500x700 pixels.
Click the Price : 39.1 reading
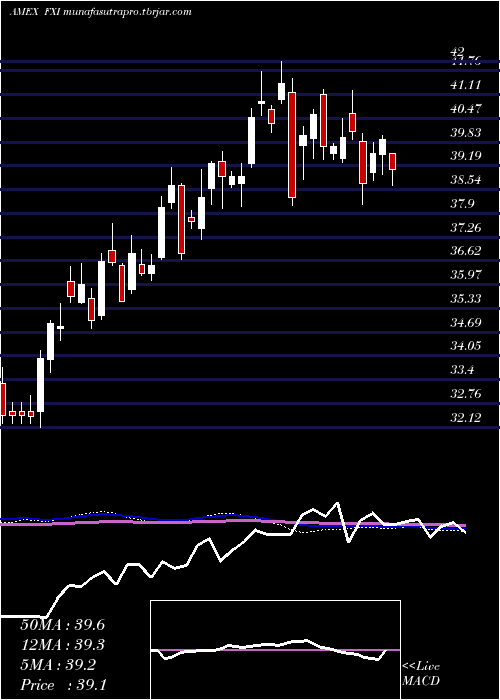[x=62, y=685]
